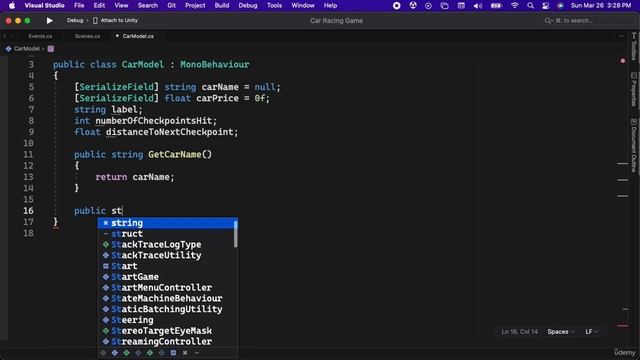The width and height of the screenshot is (640, 360).
Task: Click the GetCarName method name
Action: pos(175,154)
